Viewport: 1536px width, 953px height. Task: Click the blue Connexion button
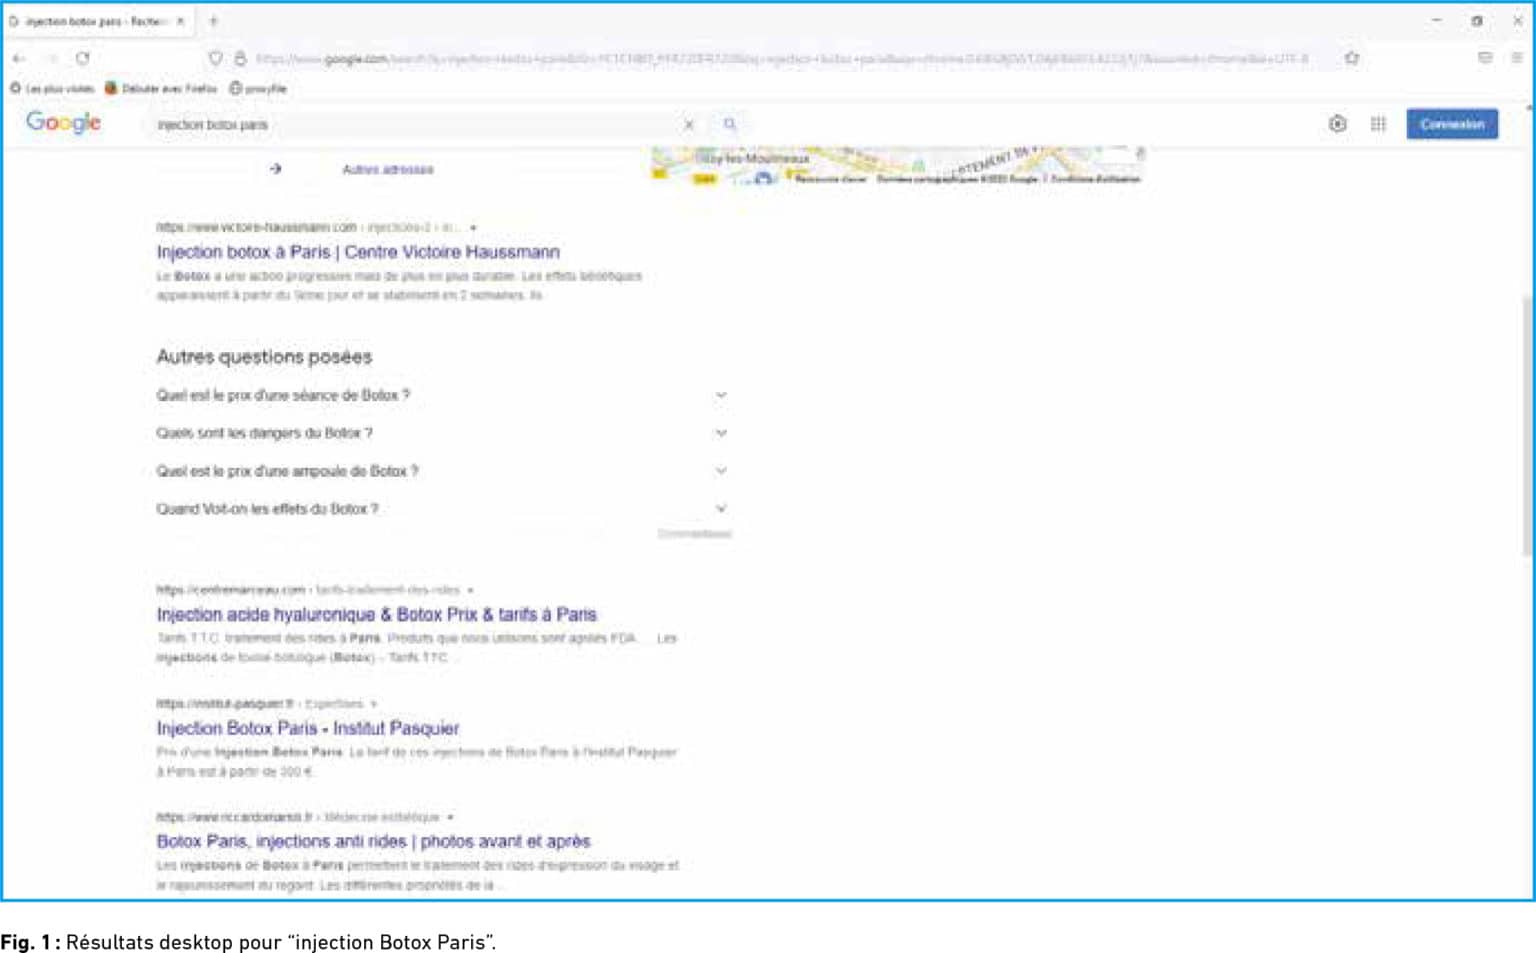point(1451,124)
